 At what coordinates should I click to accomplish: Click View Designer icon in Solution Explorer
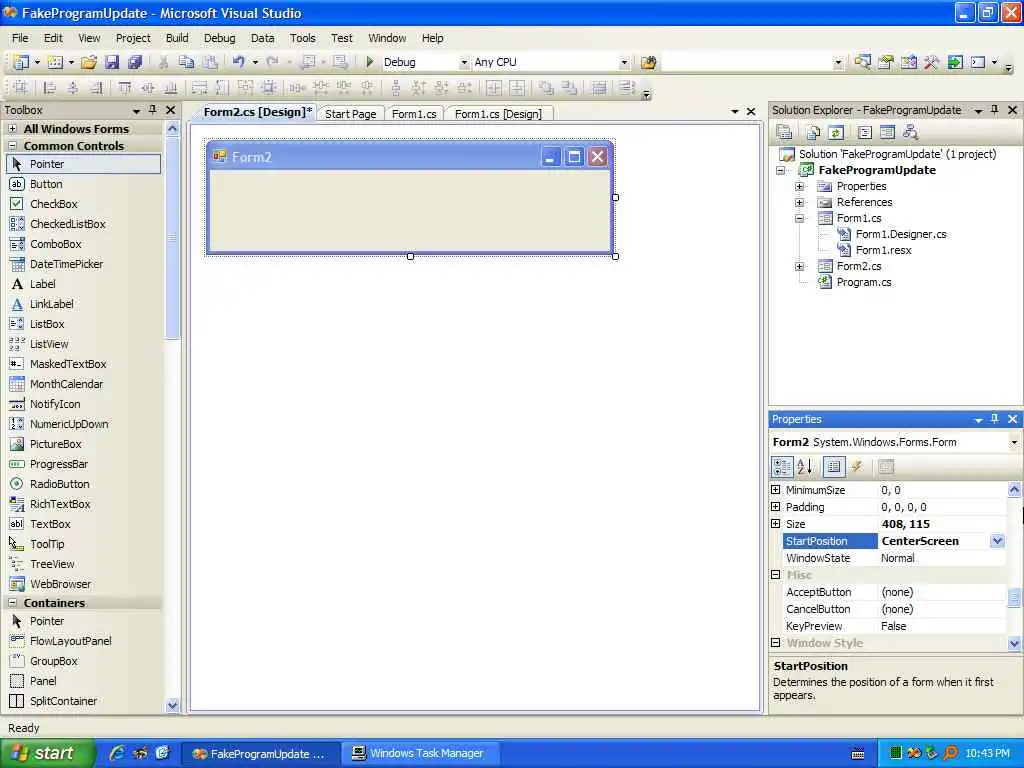tap(887, 133)
